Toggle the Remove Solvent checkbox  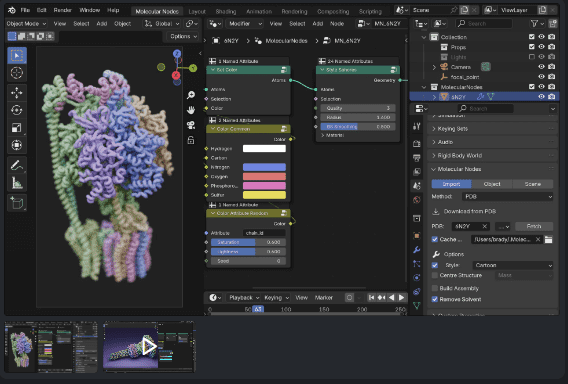(x=435, y=299)
